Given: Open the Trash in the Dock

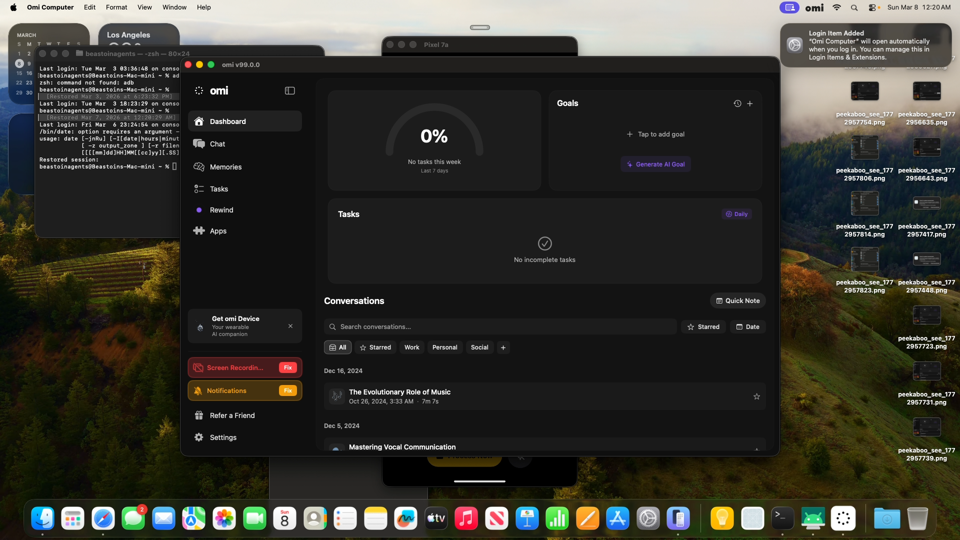Looking at the screenshot, I should coord(917,519).
